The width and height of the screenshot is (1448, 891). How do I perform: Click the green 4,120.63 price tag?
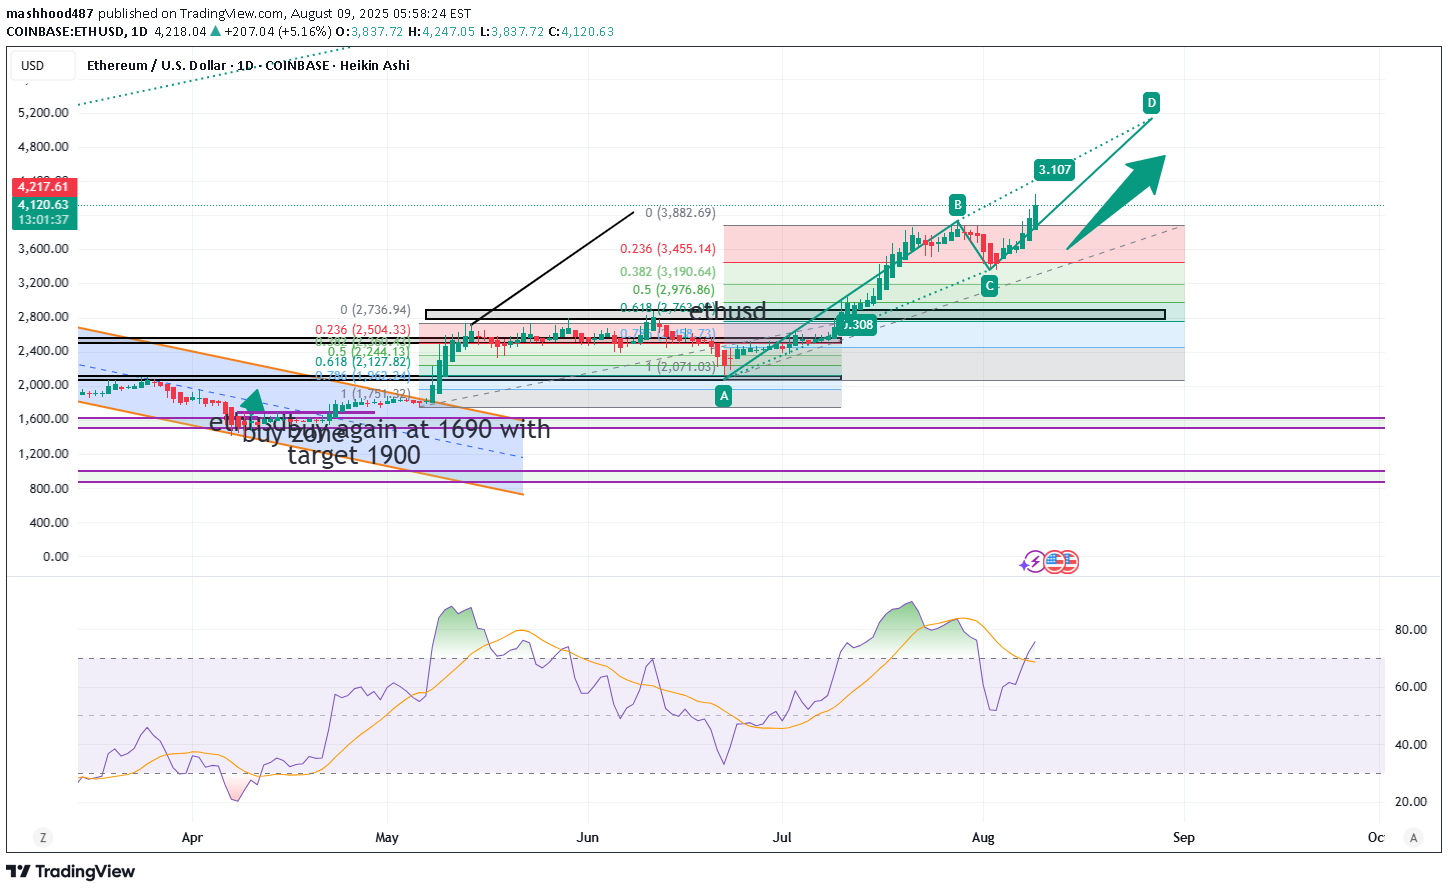(43, 205)
